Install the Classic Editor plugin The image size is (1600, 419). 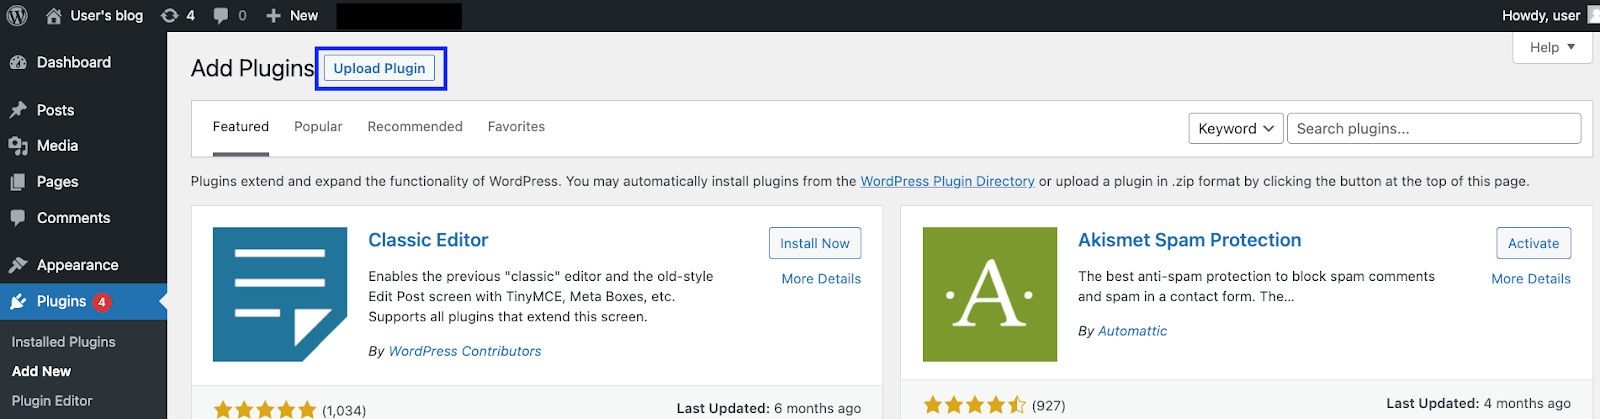(814, 243)
